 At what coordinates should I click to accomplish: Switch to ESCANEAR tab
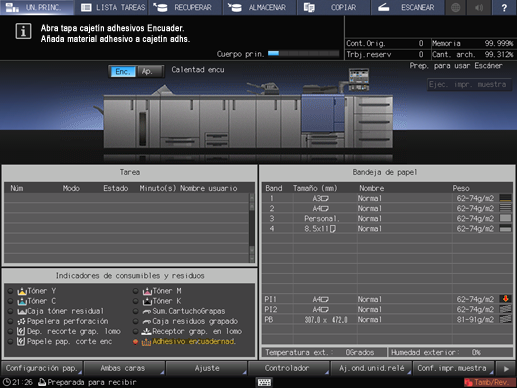coord(407,7)
